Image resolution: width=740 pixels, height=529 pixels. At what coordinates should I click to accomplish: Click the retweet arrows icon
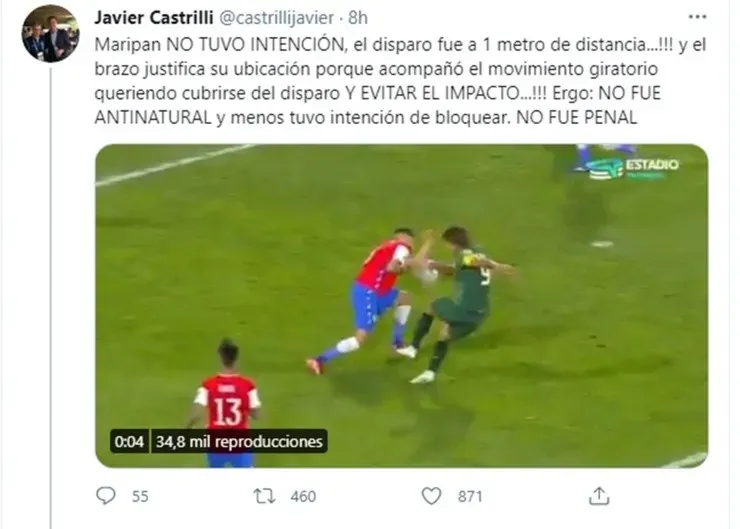point(264,496)
